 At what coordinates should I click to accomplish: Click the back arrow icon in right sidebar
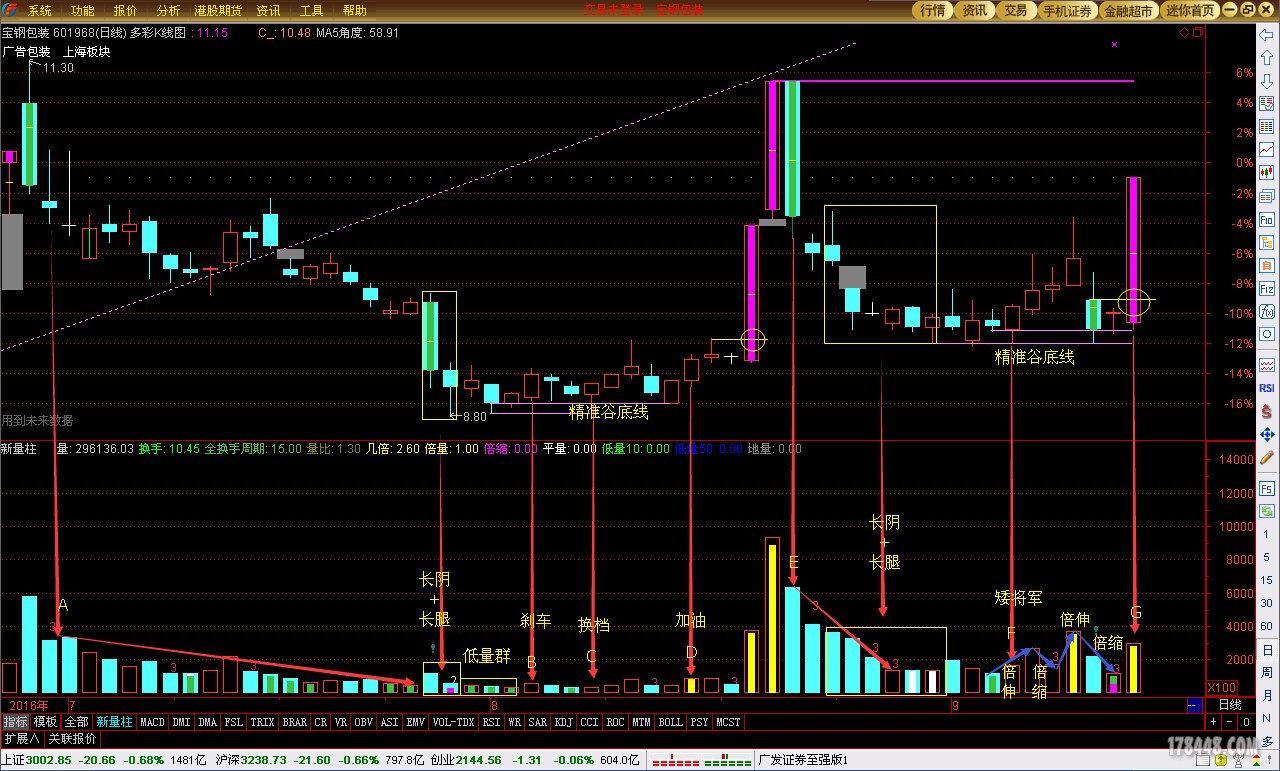pyautogui.click(x=1266, y=35)
